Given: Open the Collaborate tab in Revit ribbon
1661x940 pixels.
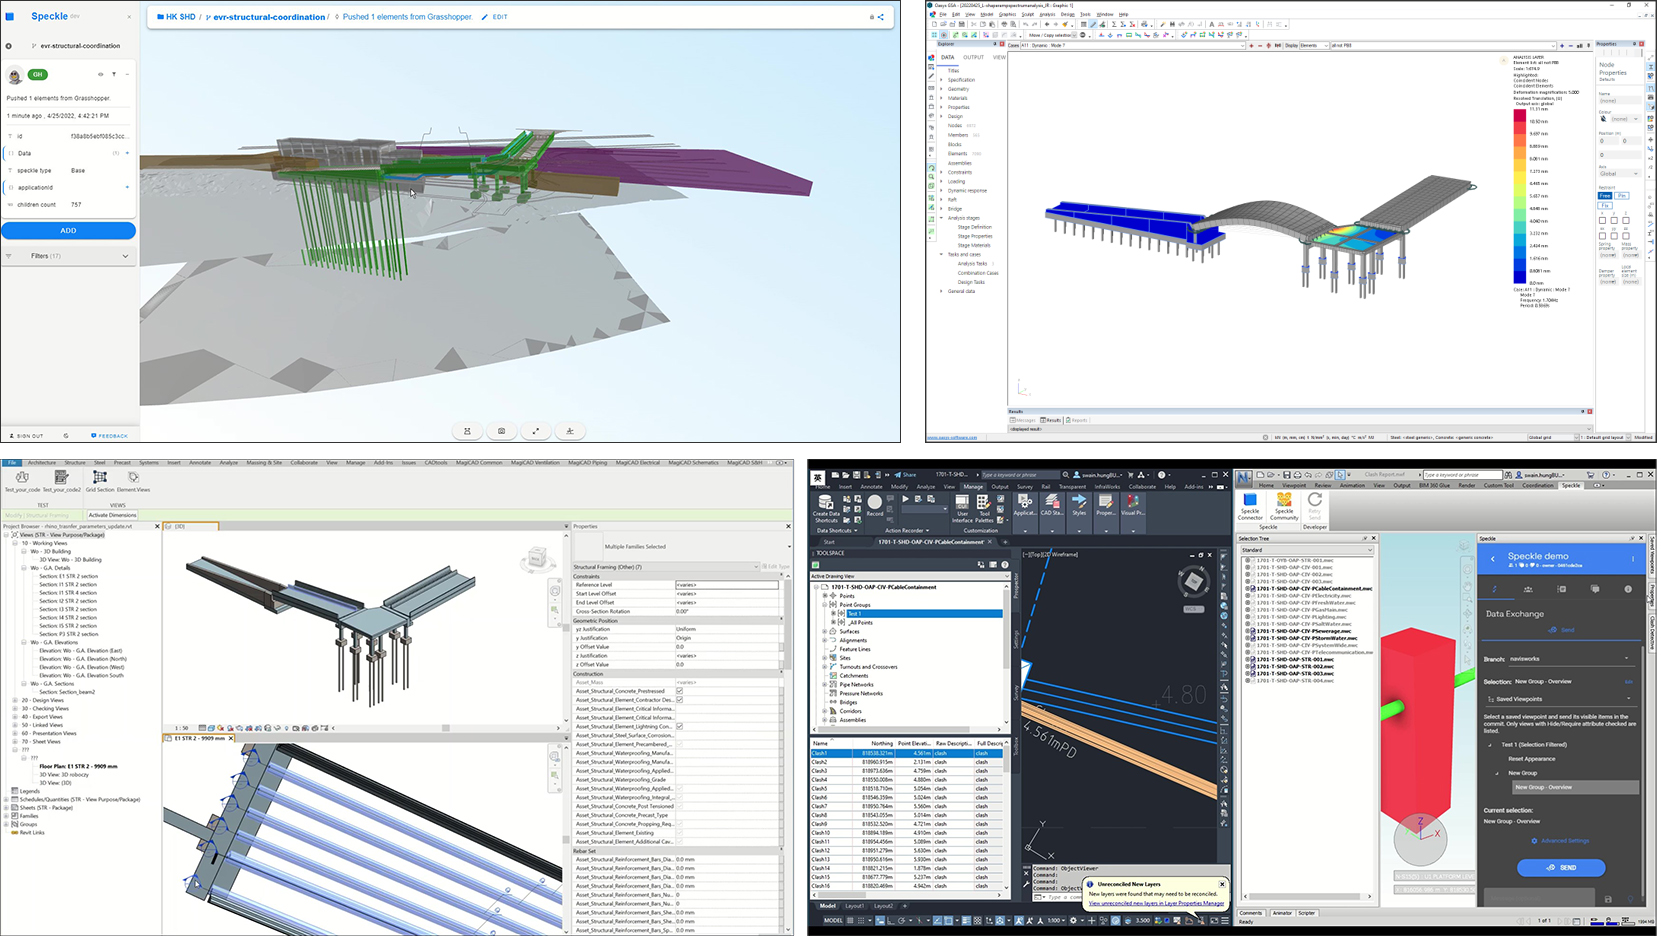Looking at the screenshot, I should [x=304, y=464].
